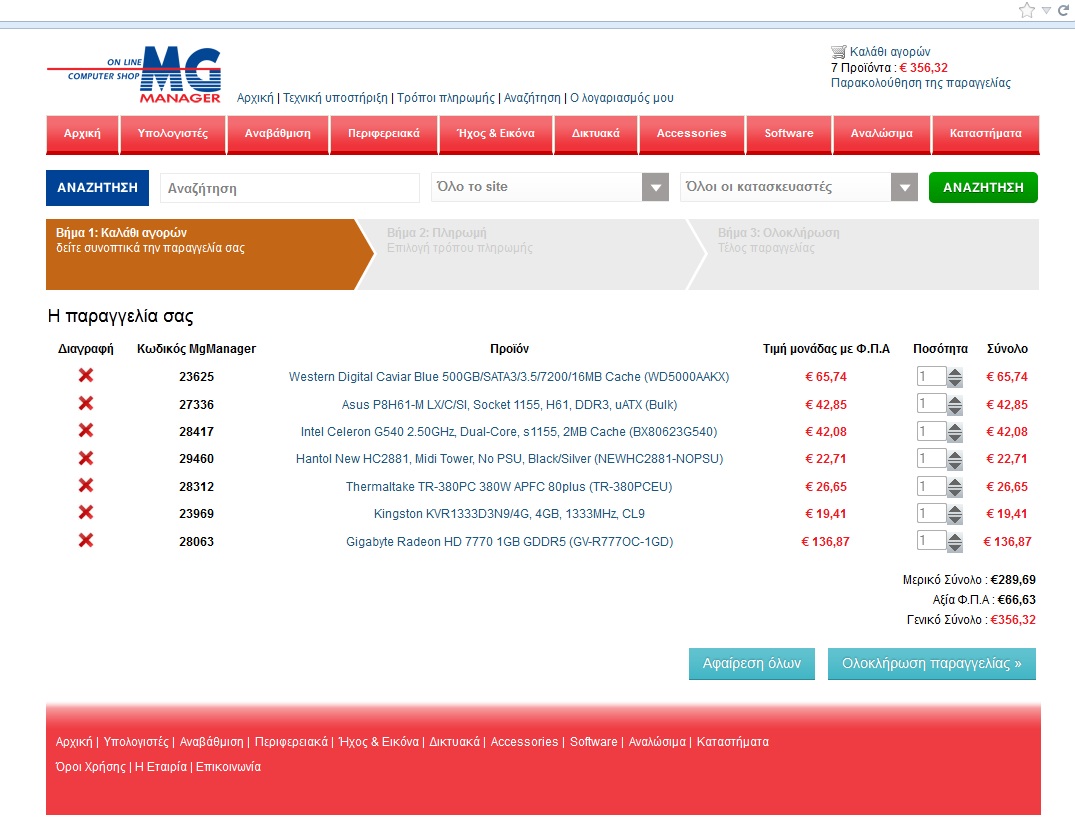Delete the Western Digital Caviar Blue item
The image size is (1075, 831).
[x=86, y=376]
